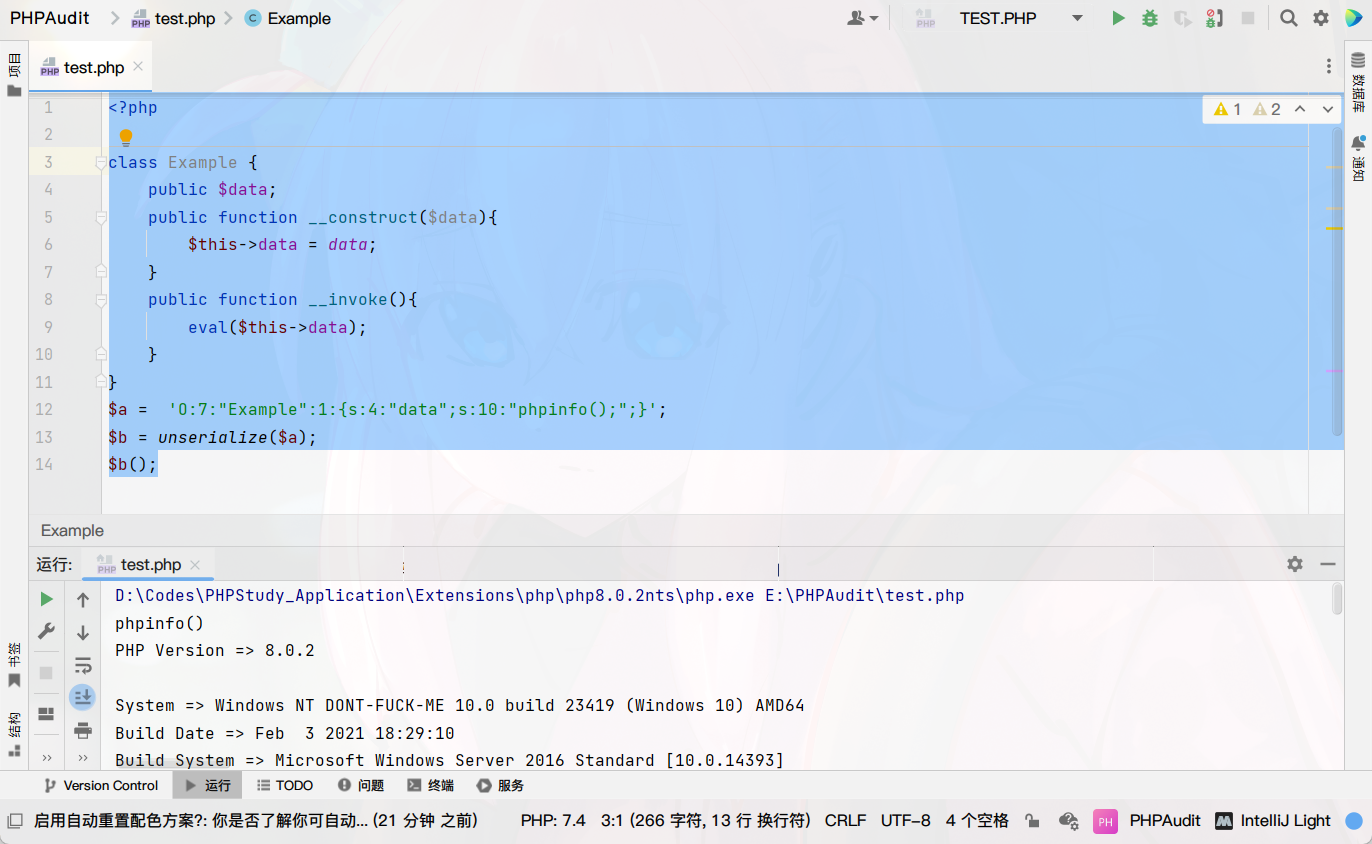Switch to the Version Control tab
This screenshot has height=844, width=1372.
(x=101, y=785)
